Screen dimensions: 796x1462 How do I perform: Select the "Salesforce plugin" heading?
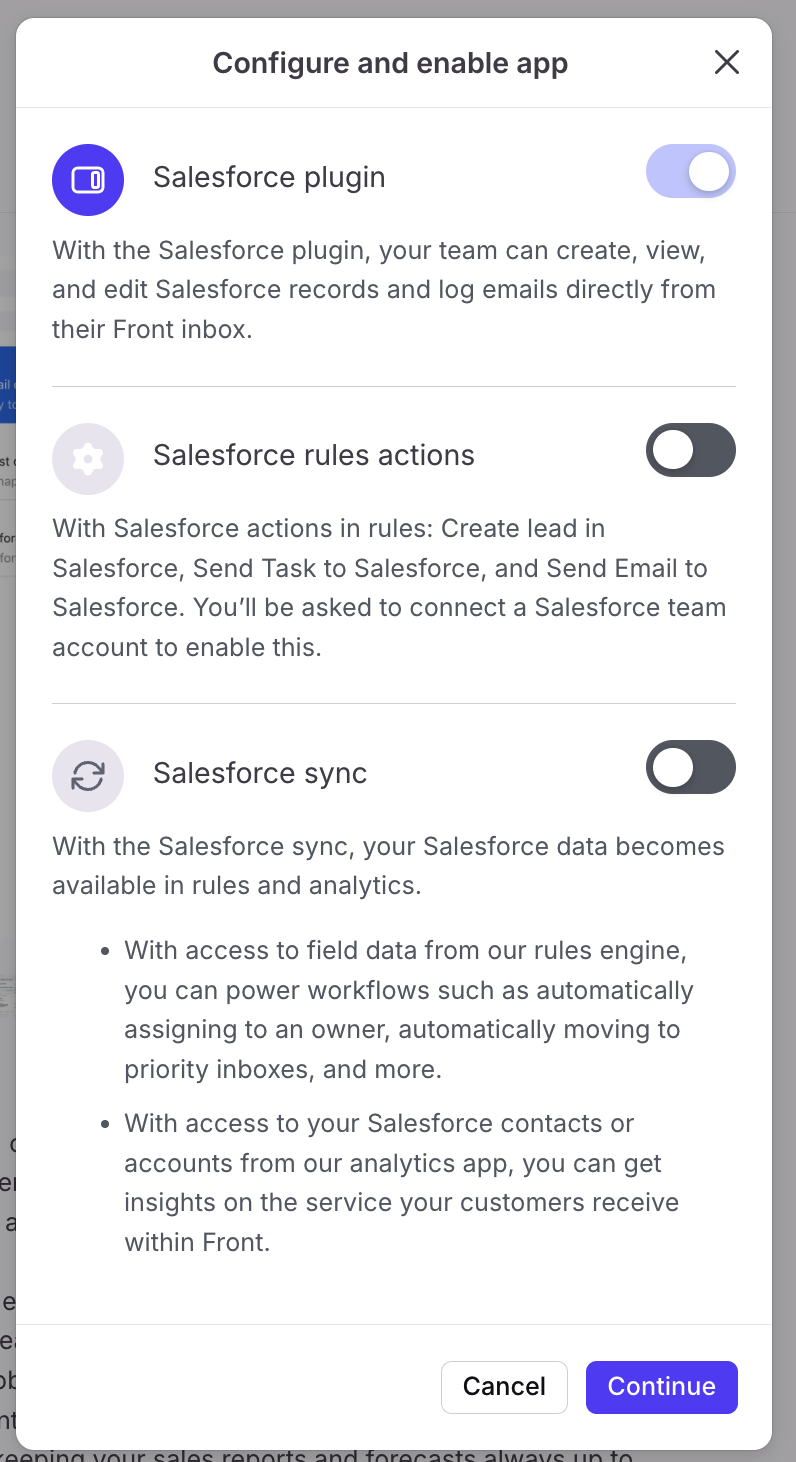(x=269, y=178)
